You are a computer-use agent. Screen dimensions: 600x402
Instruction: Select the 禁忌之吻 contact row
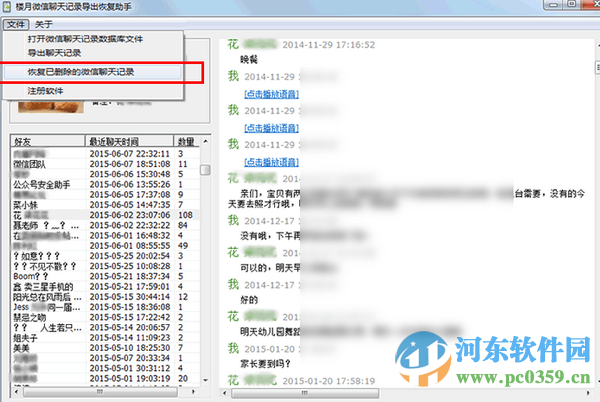105,317
